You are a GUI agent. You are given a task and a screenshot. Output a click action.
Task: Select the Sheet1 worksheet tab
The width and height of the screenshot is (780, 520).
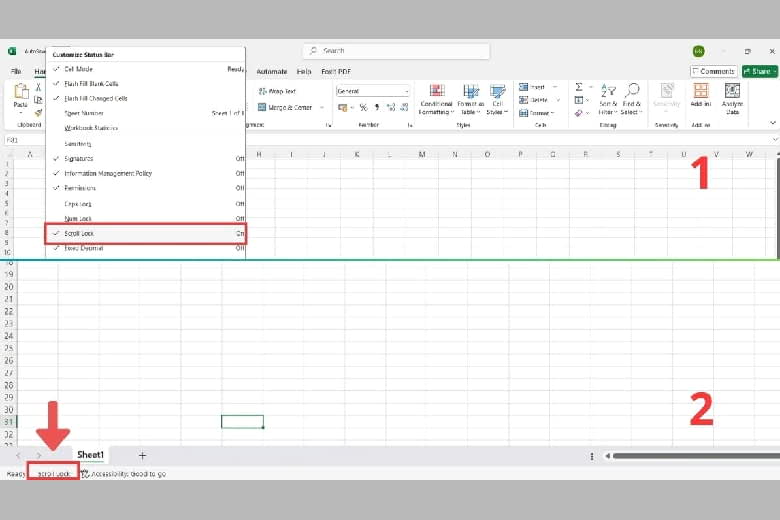point(91,455)
